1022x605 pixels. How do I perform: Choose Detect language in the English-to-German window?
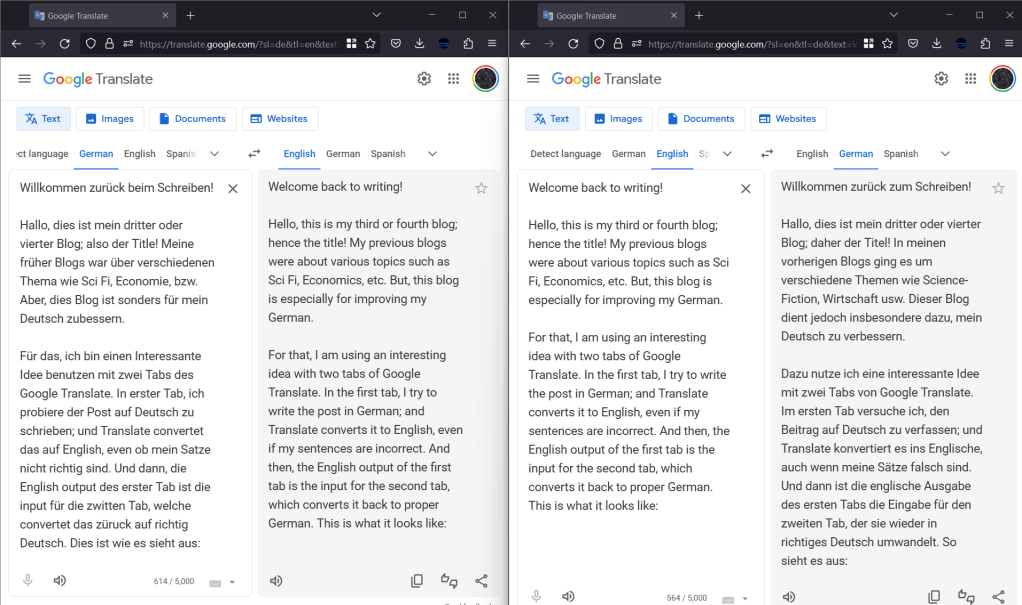pos(565,154)
